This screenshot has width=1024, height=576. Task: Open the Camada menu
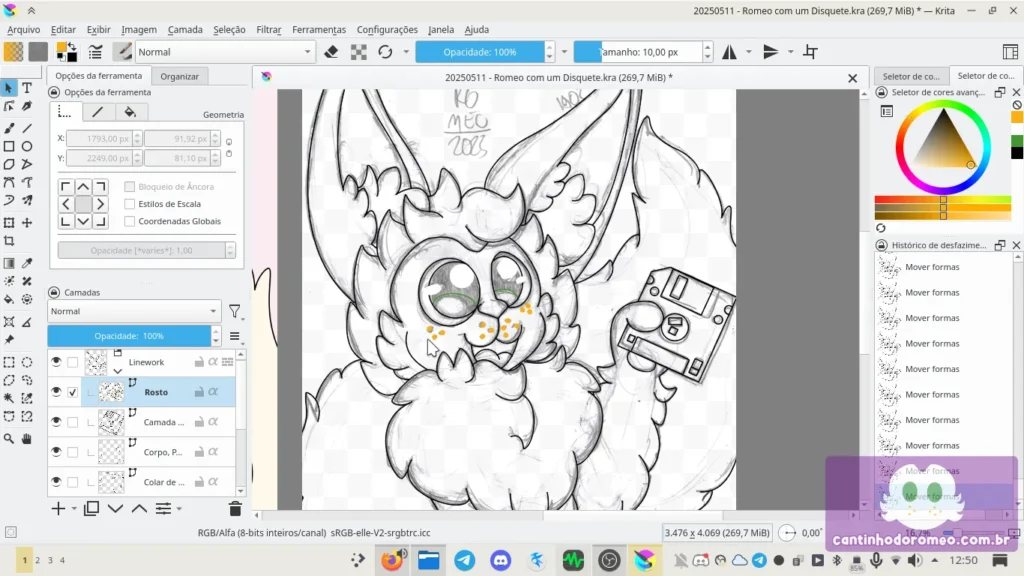click(185, 29)
